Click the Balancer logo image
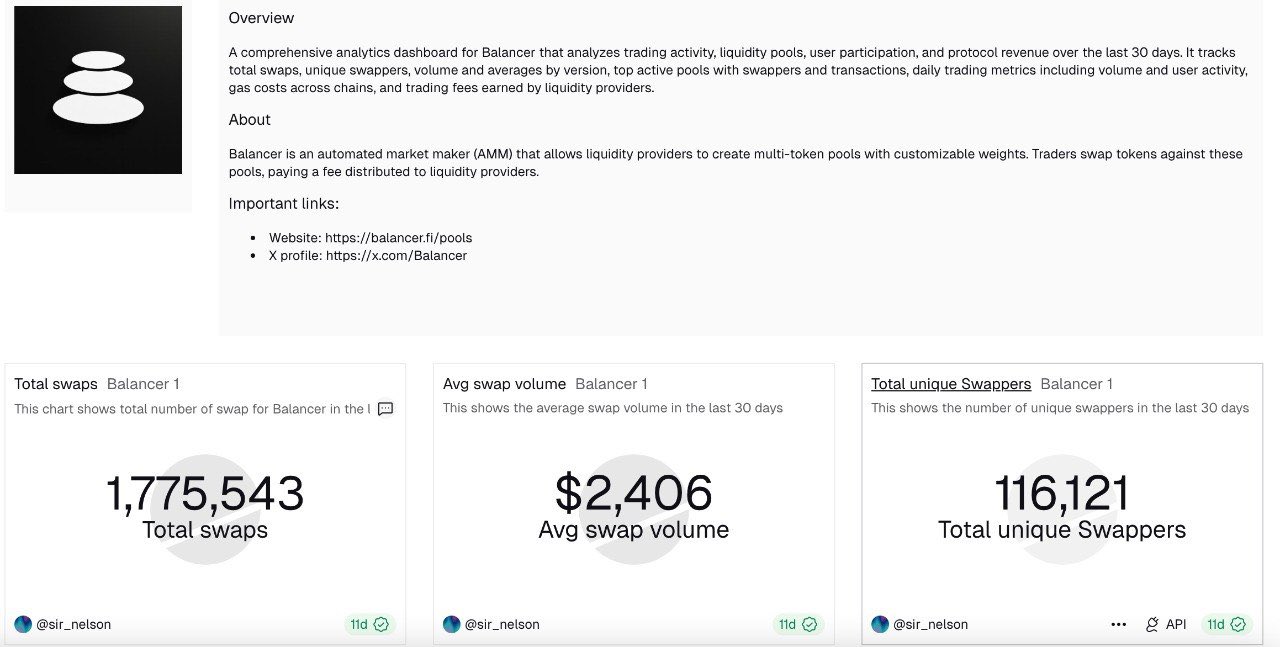Image resolution: width=1280 pixels, height=647 pixels. 98,90
